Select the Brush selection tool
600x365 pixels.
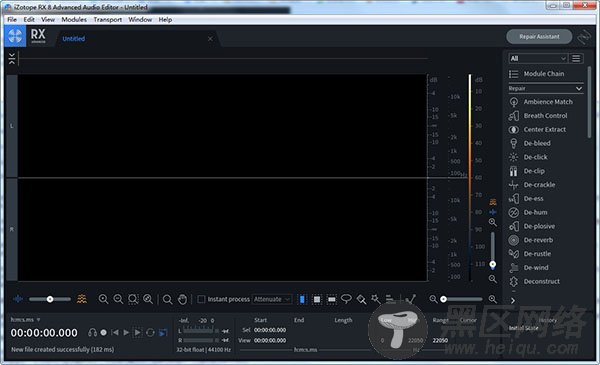pyautogui.click(x=361, y=299)
